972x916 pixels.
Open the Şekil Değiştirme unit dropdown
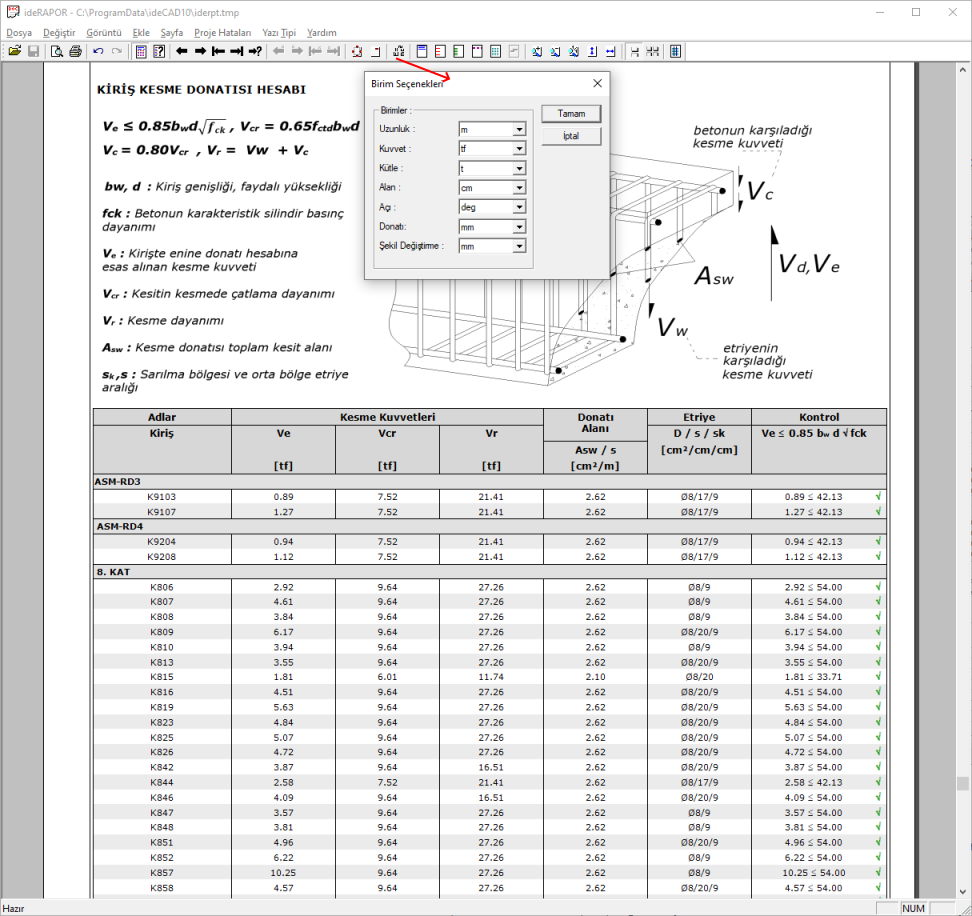[x=519, y=246]
